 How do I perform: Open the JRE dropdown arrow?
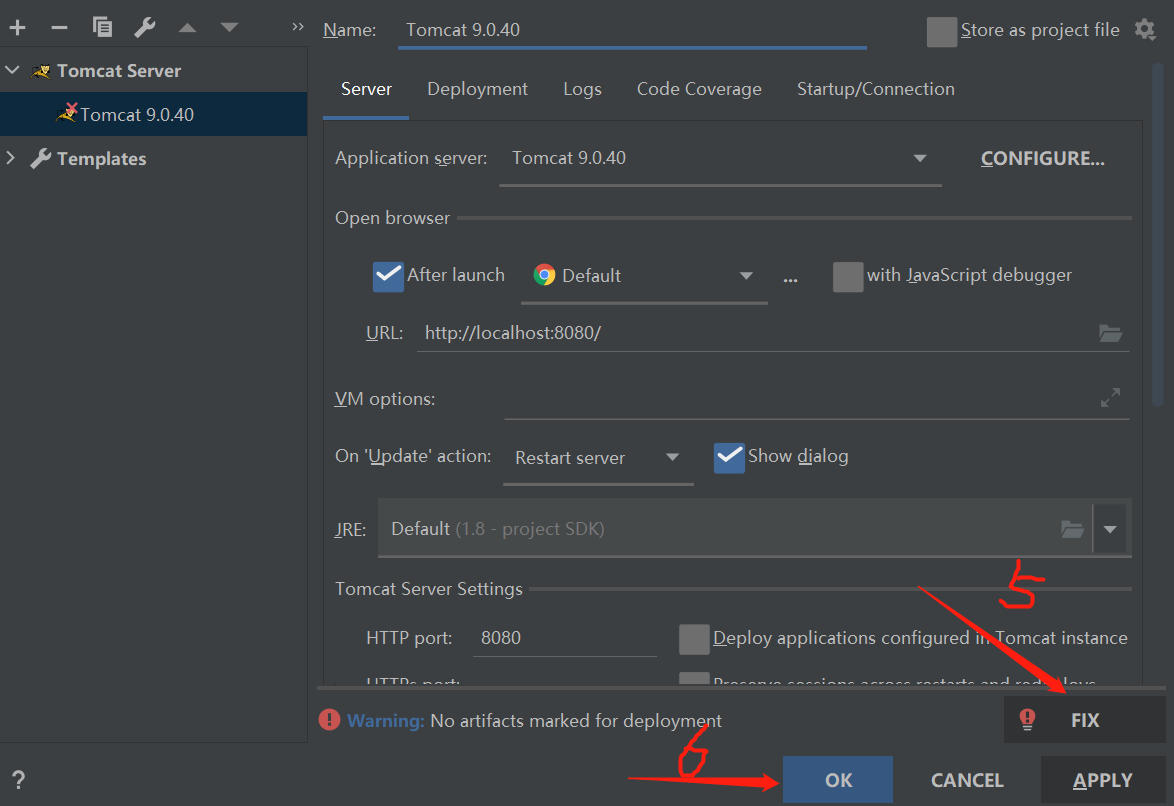1110,529
